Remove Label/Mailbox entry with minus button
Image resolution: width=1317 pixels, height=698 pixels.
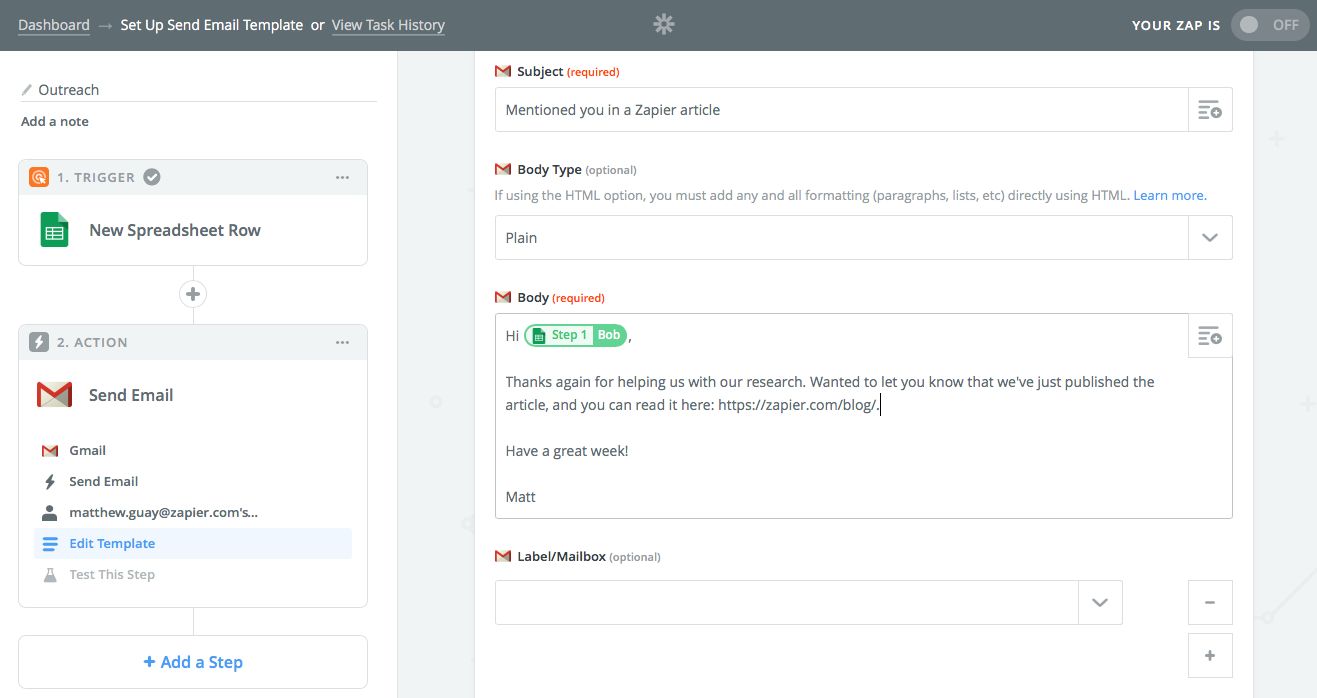[x=1209, y=602]
